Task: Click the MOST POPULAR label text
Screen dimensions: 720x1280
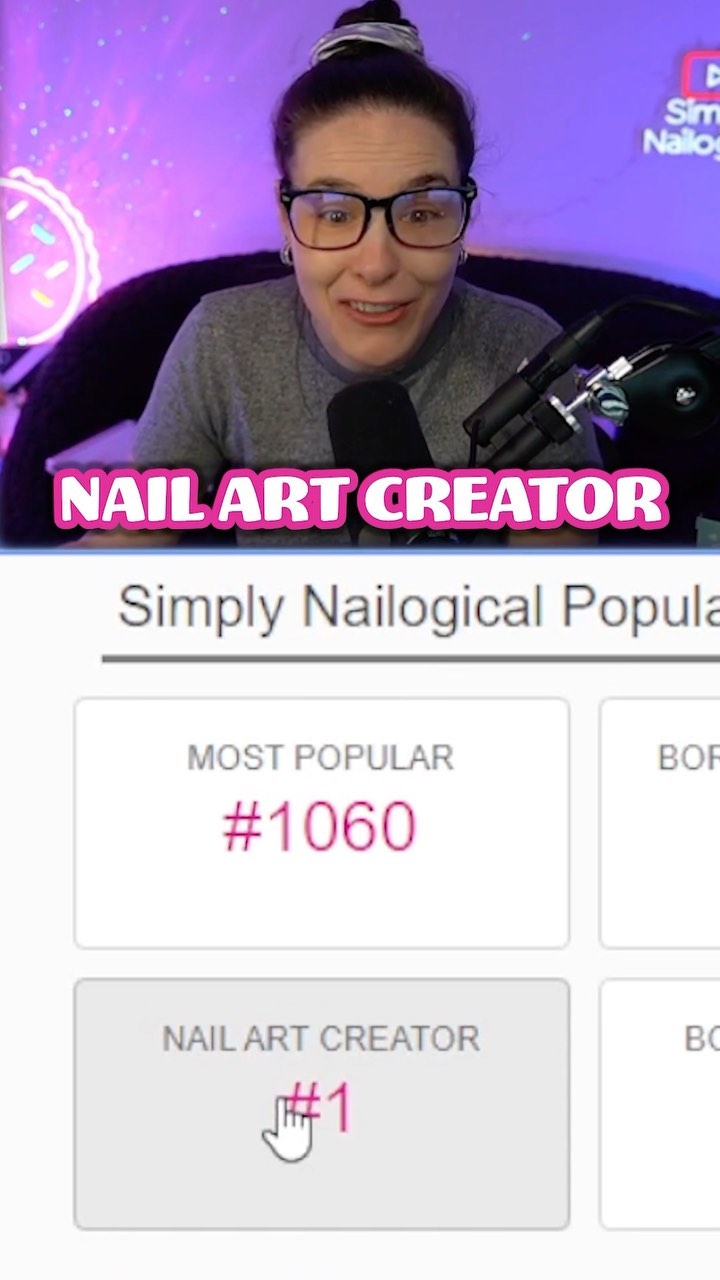Action: tap(321, 758)
